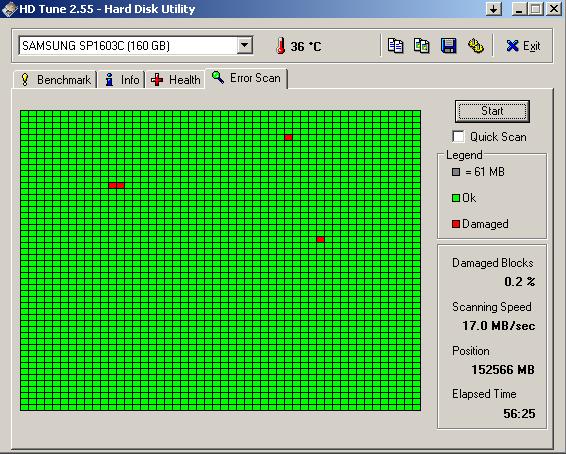This screenshot has height=454, width=566.
Task: Select the SAMSUNG SP1603C drive field
Action: coord(135,45)
